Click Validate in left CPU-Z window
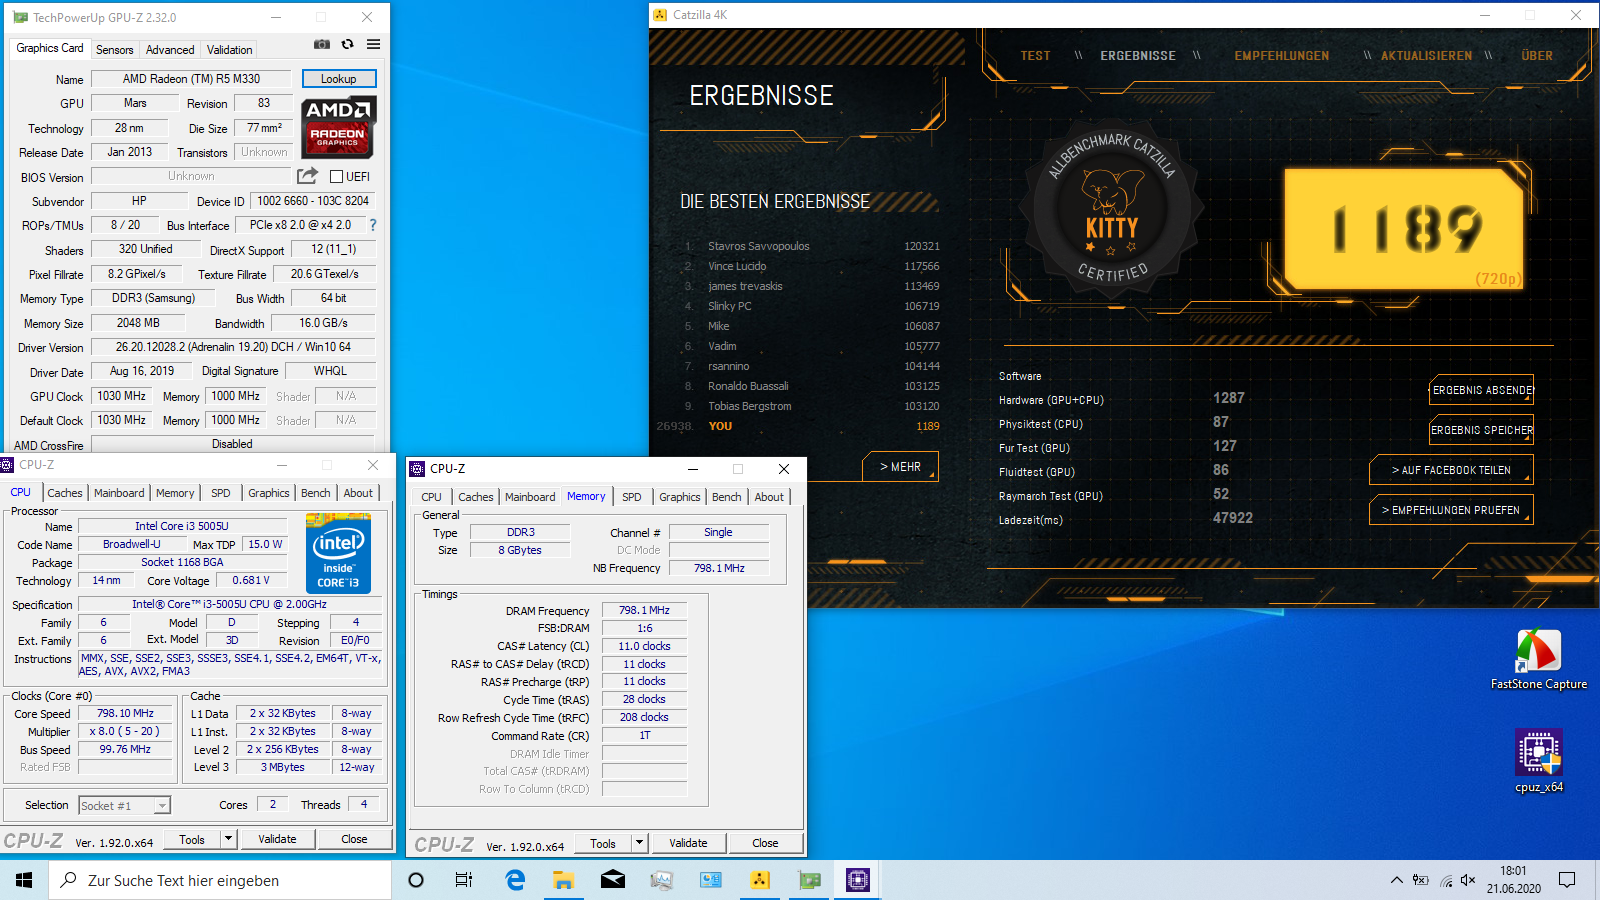 277,839
